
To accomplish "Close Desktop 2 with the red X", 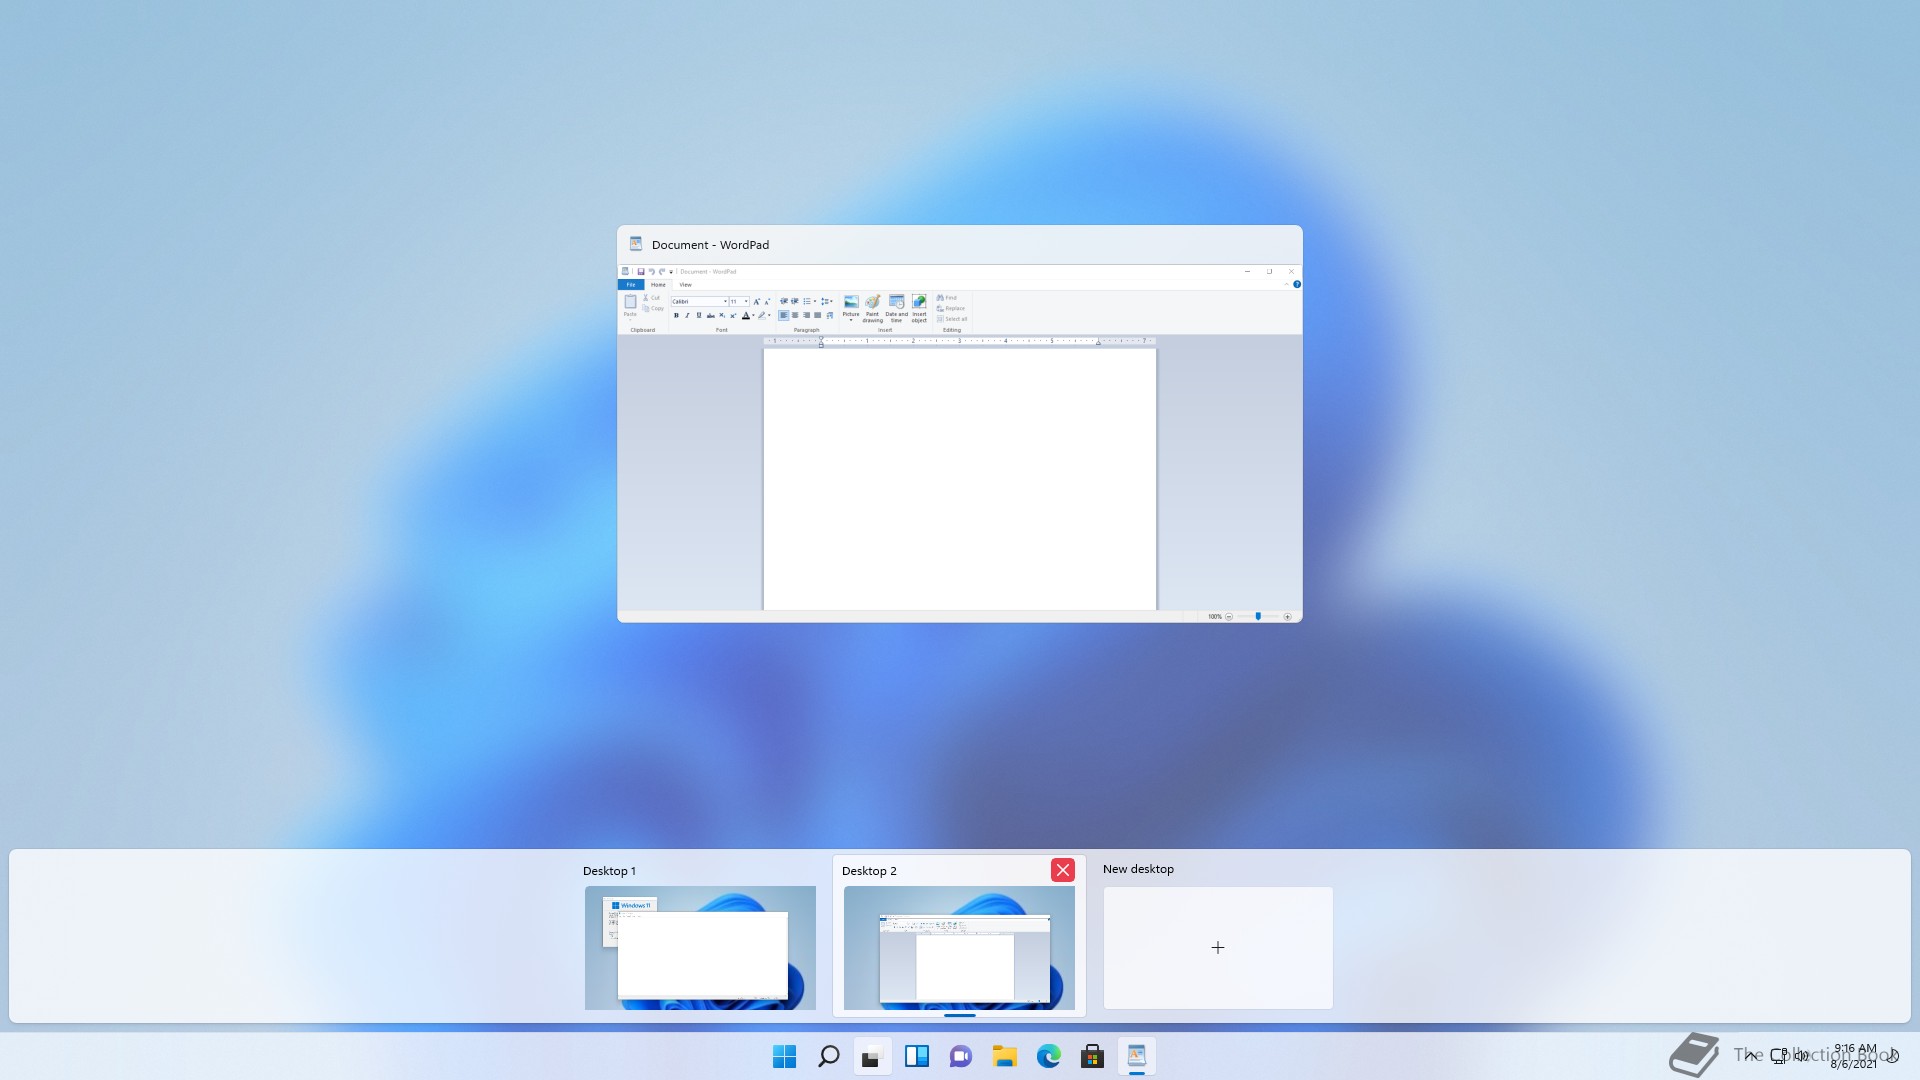I will [1063, 870].
